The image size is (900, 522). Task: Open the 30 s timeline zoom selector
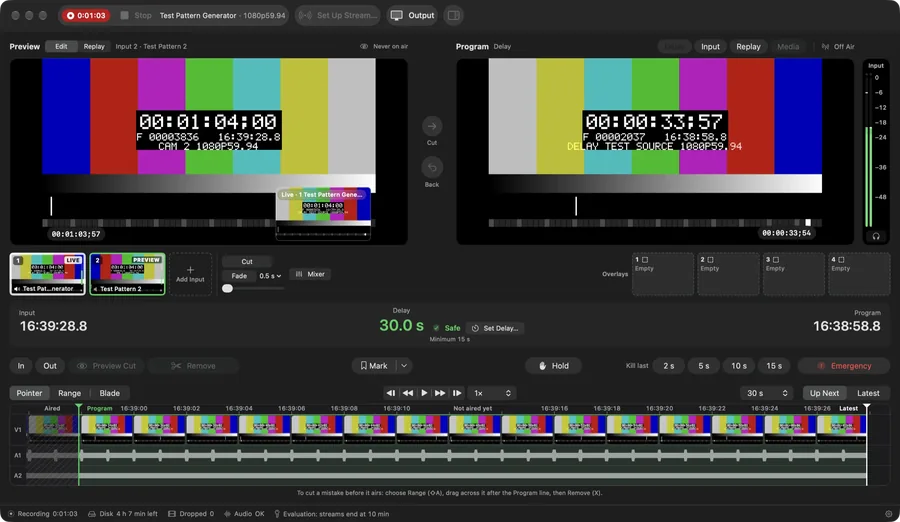tap(767, 393)
